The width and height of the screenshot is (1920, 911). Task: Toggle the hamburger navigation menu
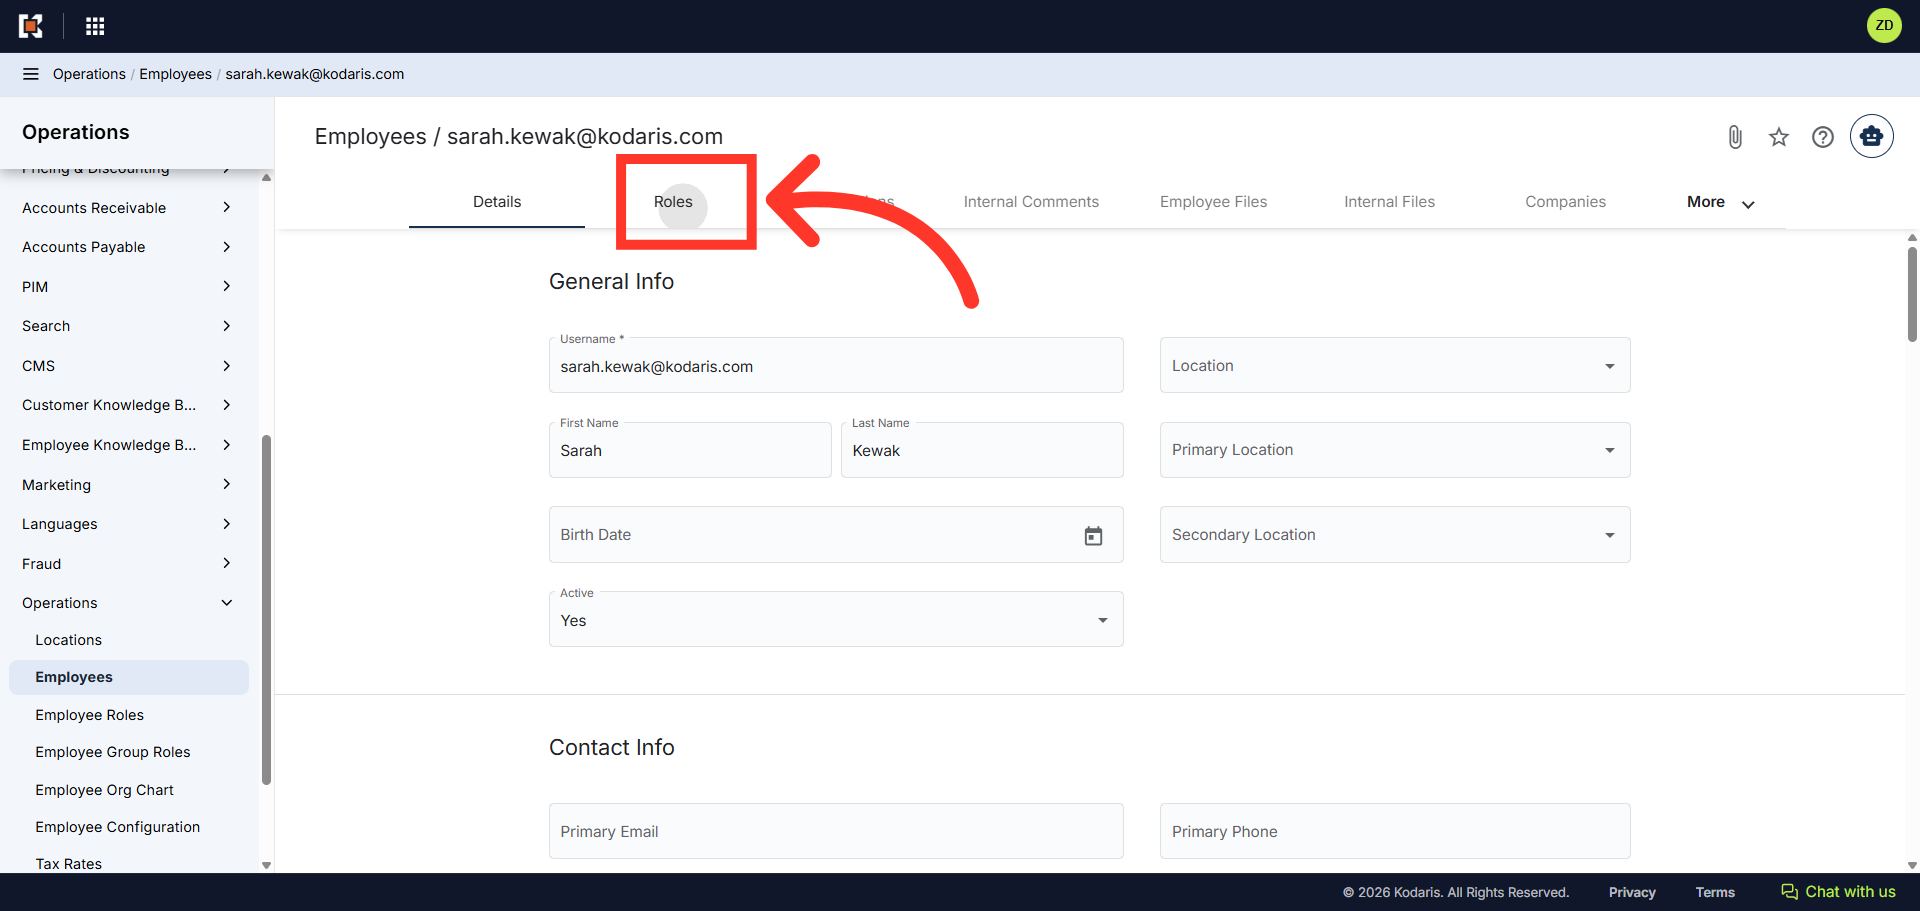31,74
